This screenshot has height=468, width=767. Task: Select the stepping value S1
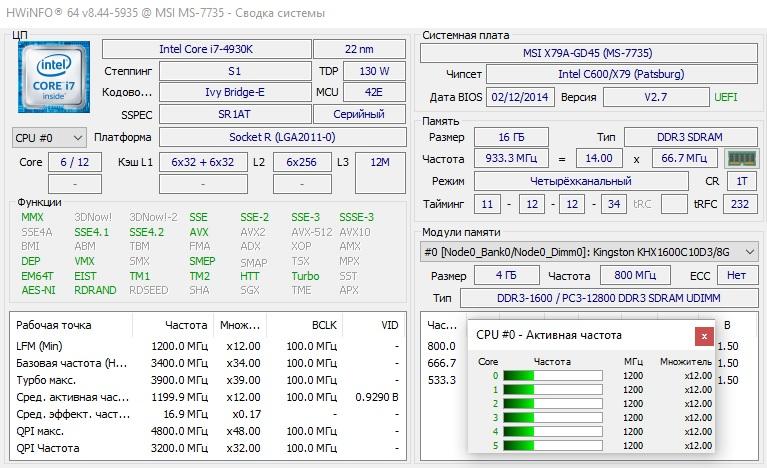pos(235,71)
